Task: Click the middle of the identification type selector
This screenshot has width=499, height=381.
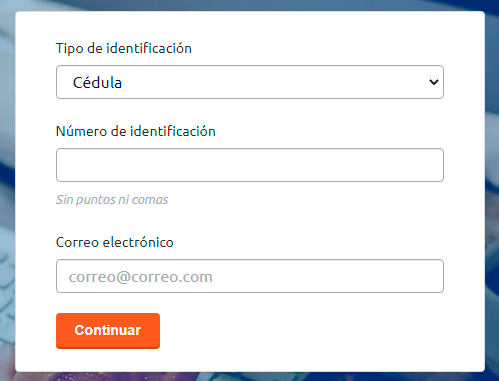Action: coord(250,82)
